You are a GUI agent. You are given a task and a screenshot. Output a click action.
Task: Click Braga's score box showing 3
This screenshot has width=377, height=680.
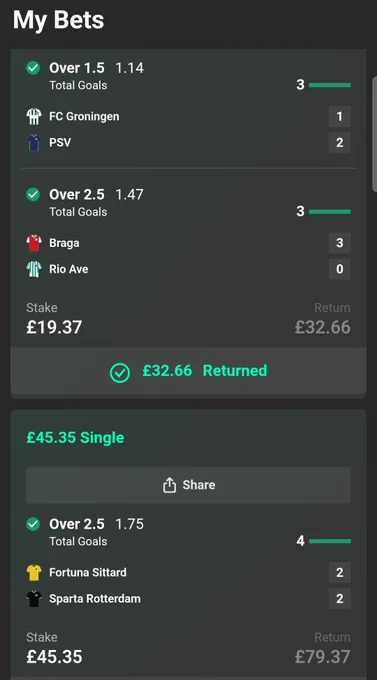340,243
